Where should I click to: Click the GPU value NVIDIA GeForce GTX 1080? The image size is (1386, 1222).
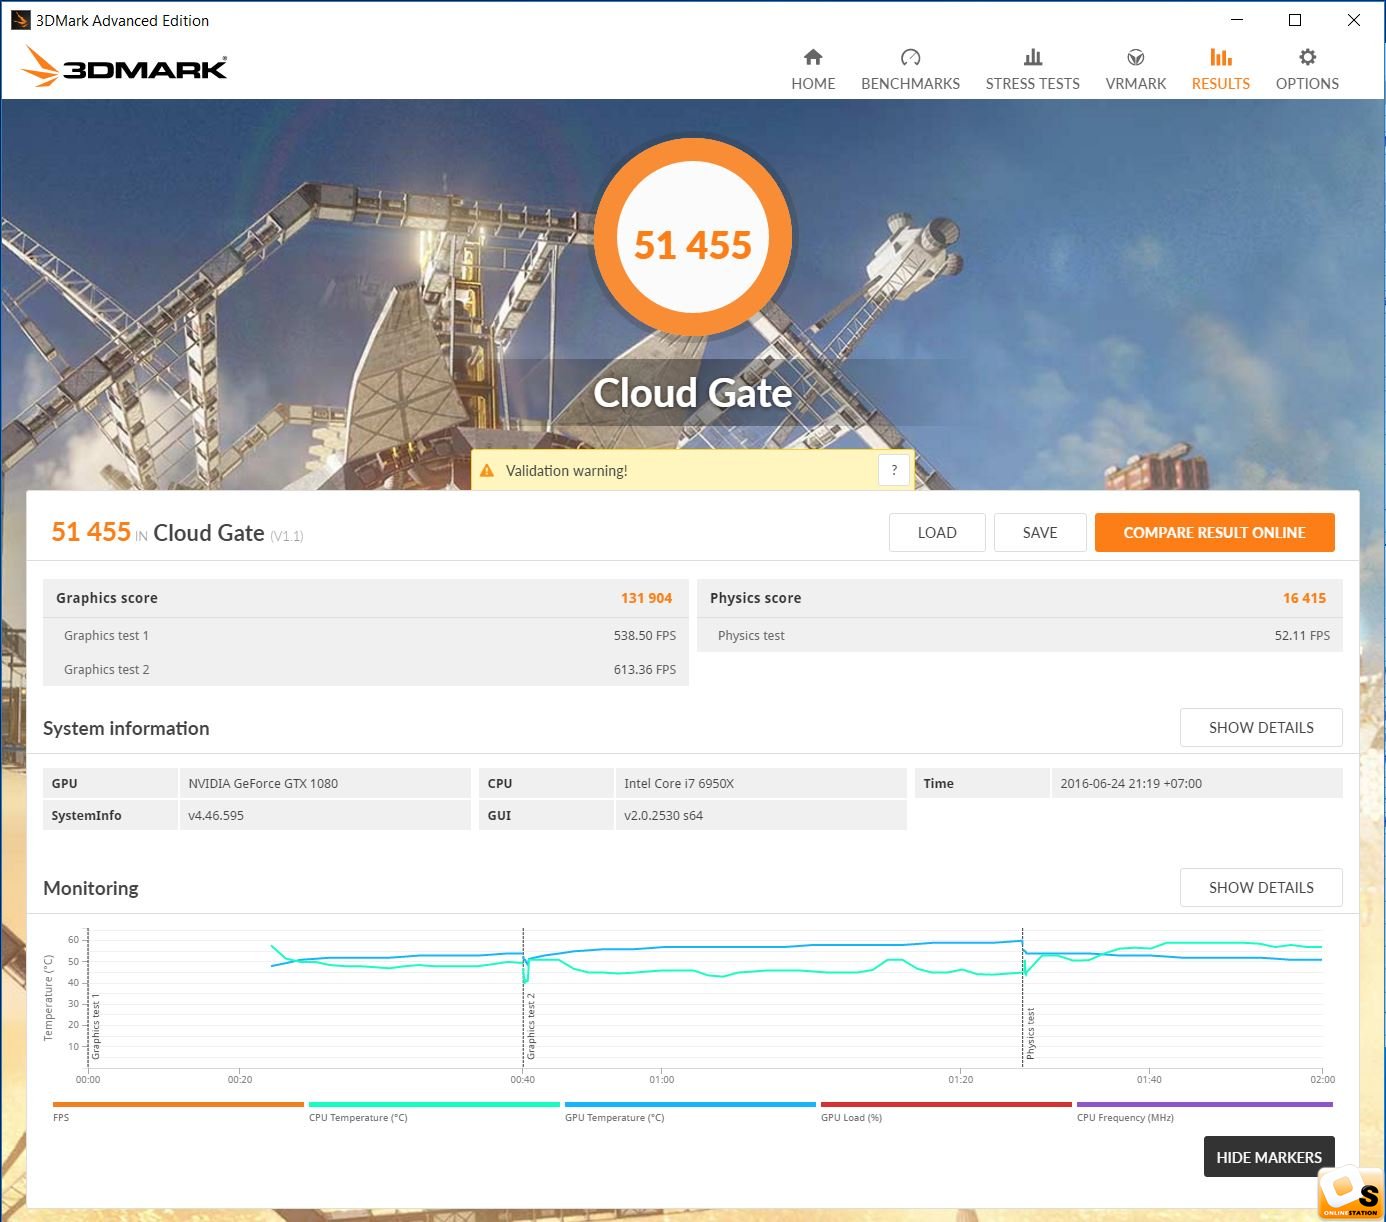click(x=263, y=784)
